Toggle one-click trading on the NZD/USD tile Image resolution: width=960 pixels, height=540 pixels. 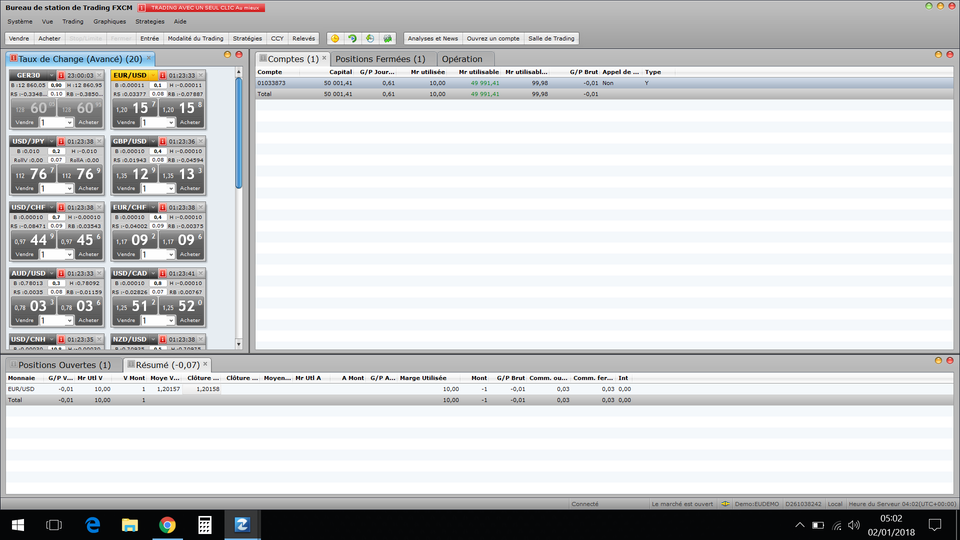coord(163,339)
